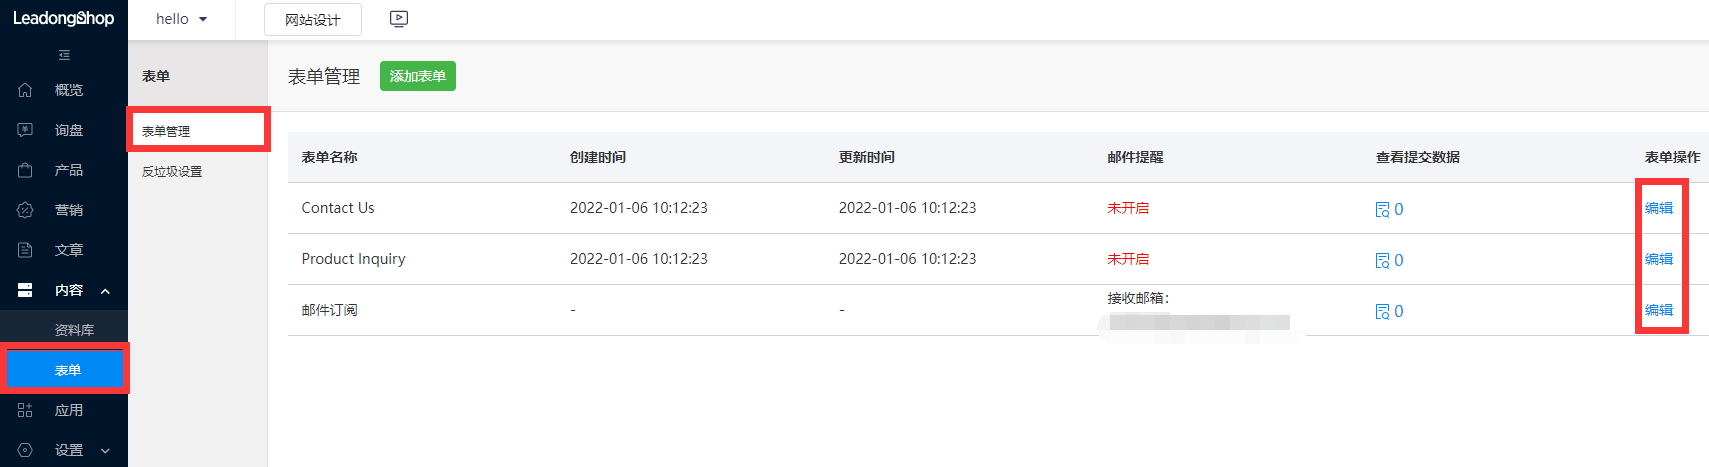The height and width of the screenshot is (467, 1709).
Task: Select 表单管理 in the submenu
Action: point(166,131)
